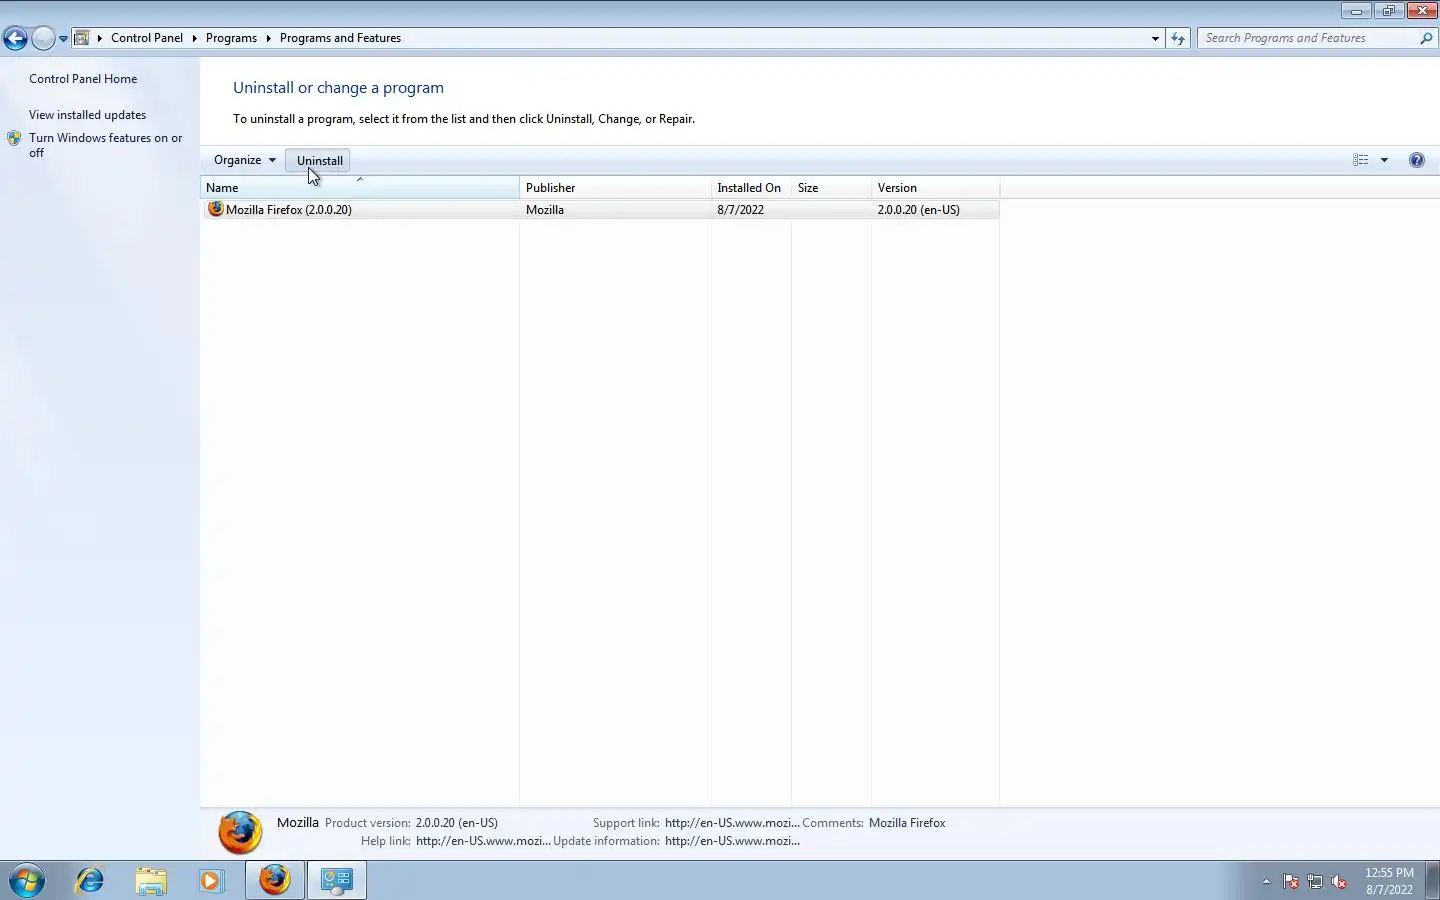Click the Uninstall toolbar button
Screen dimensions: 1440x900
[319, 160]
